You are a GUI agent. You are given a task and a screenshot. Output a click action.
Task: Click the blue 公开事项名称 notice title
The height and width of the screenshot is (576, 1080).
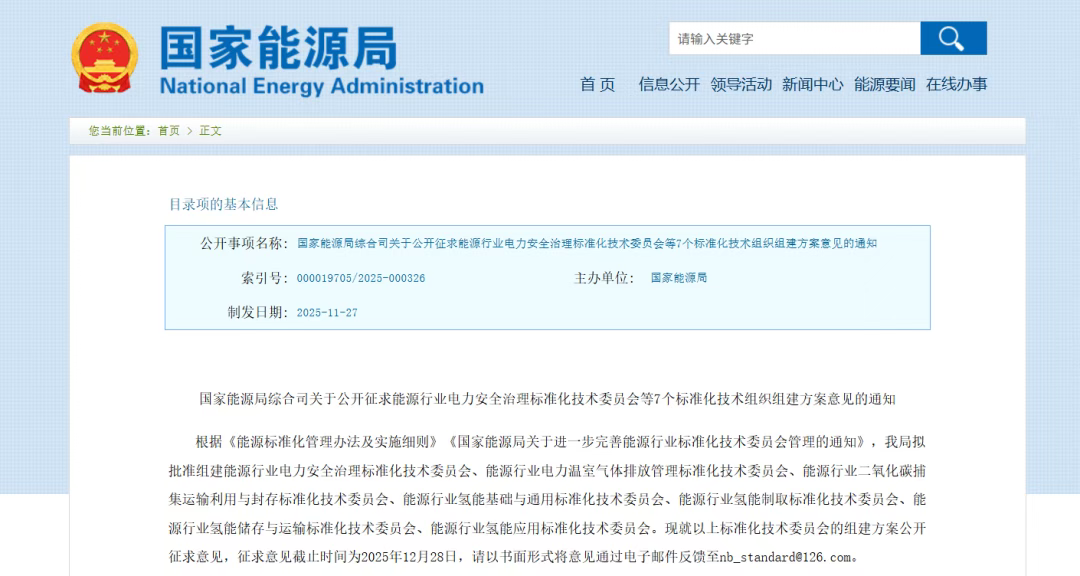(x=586, y=243)
